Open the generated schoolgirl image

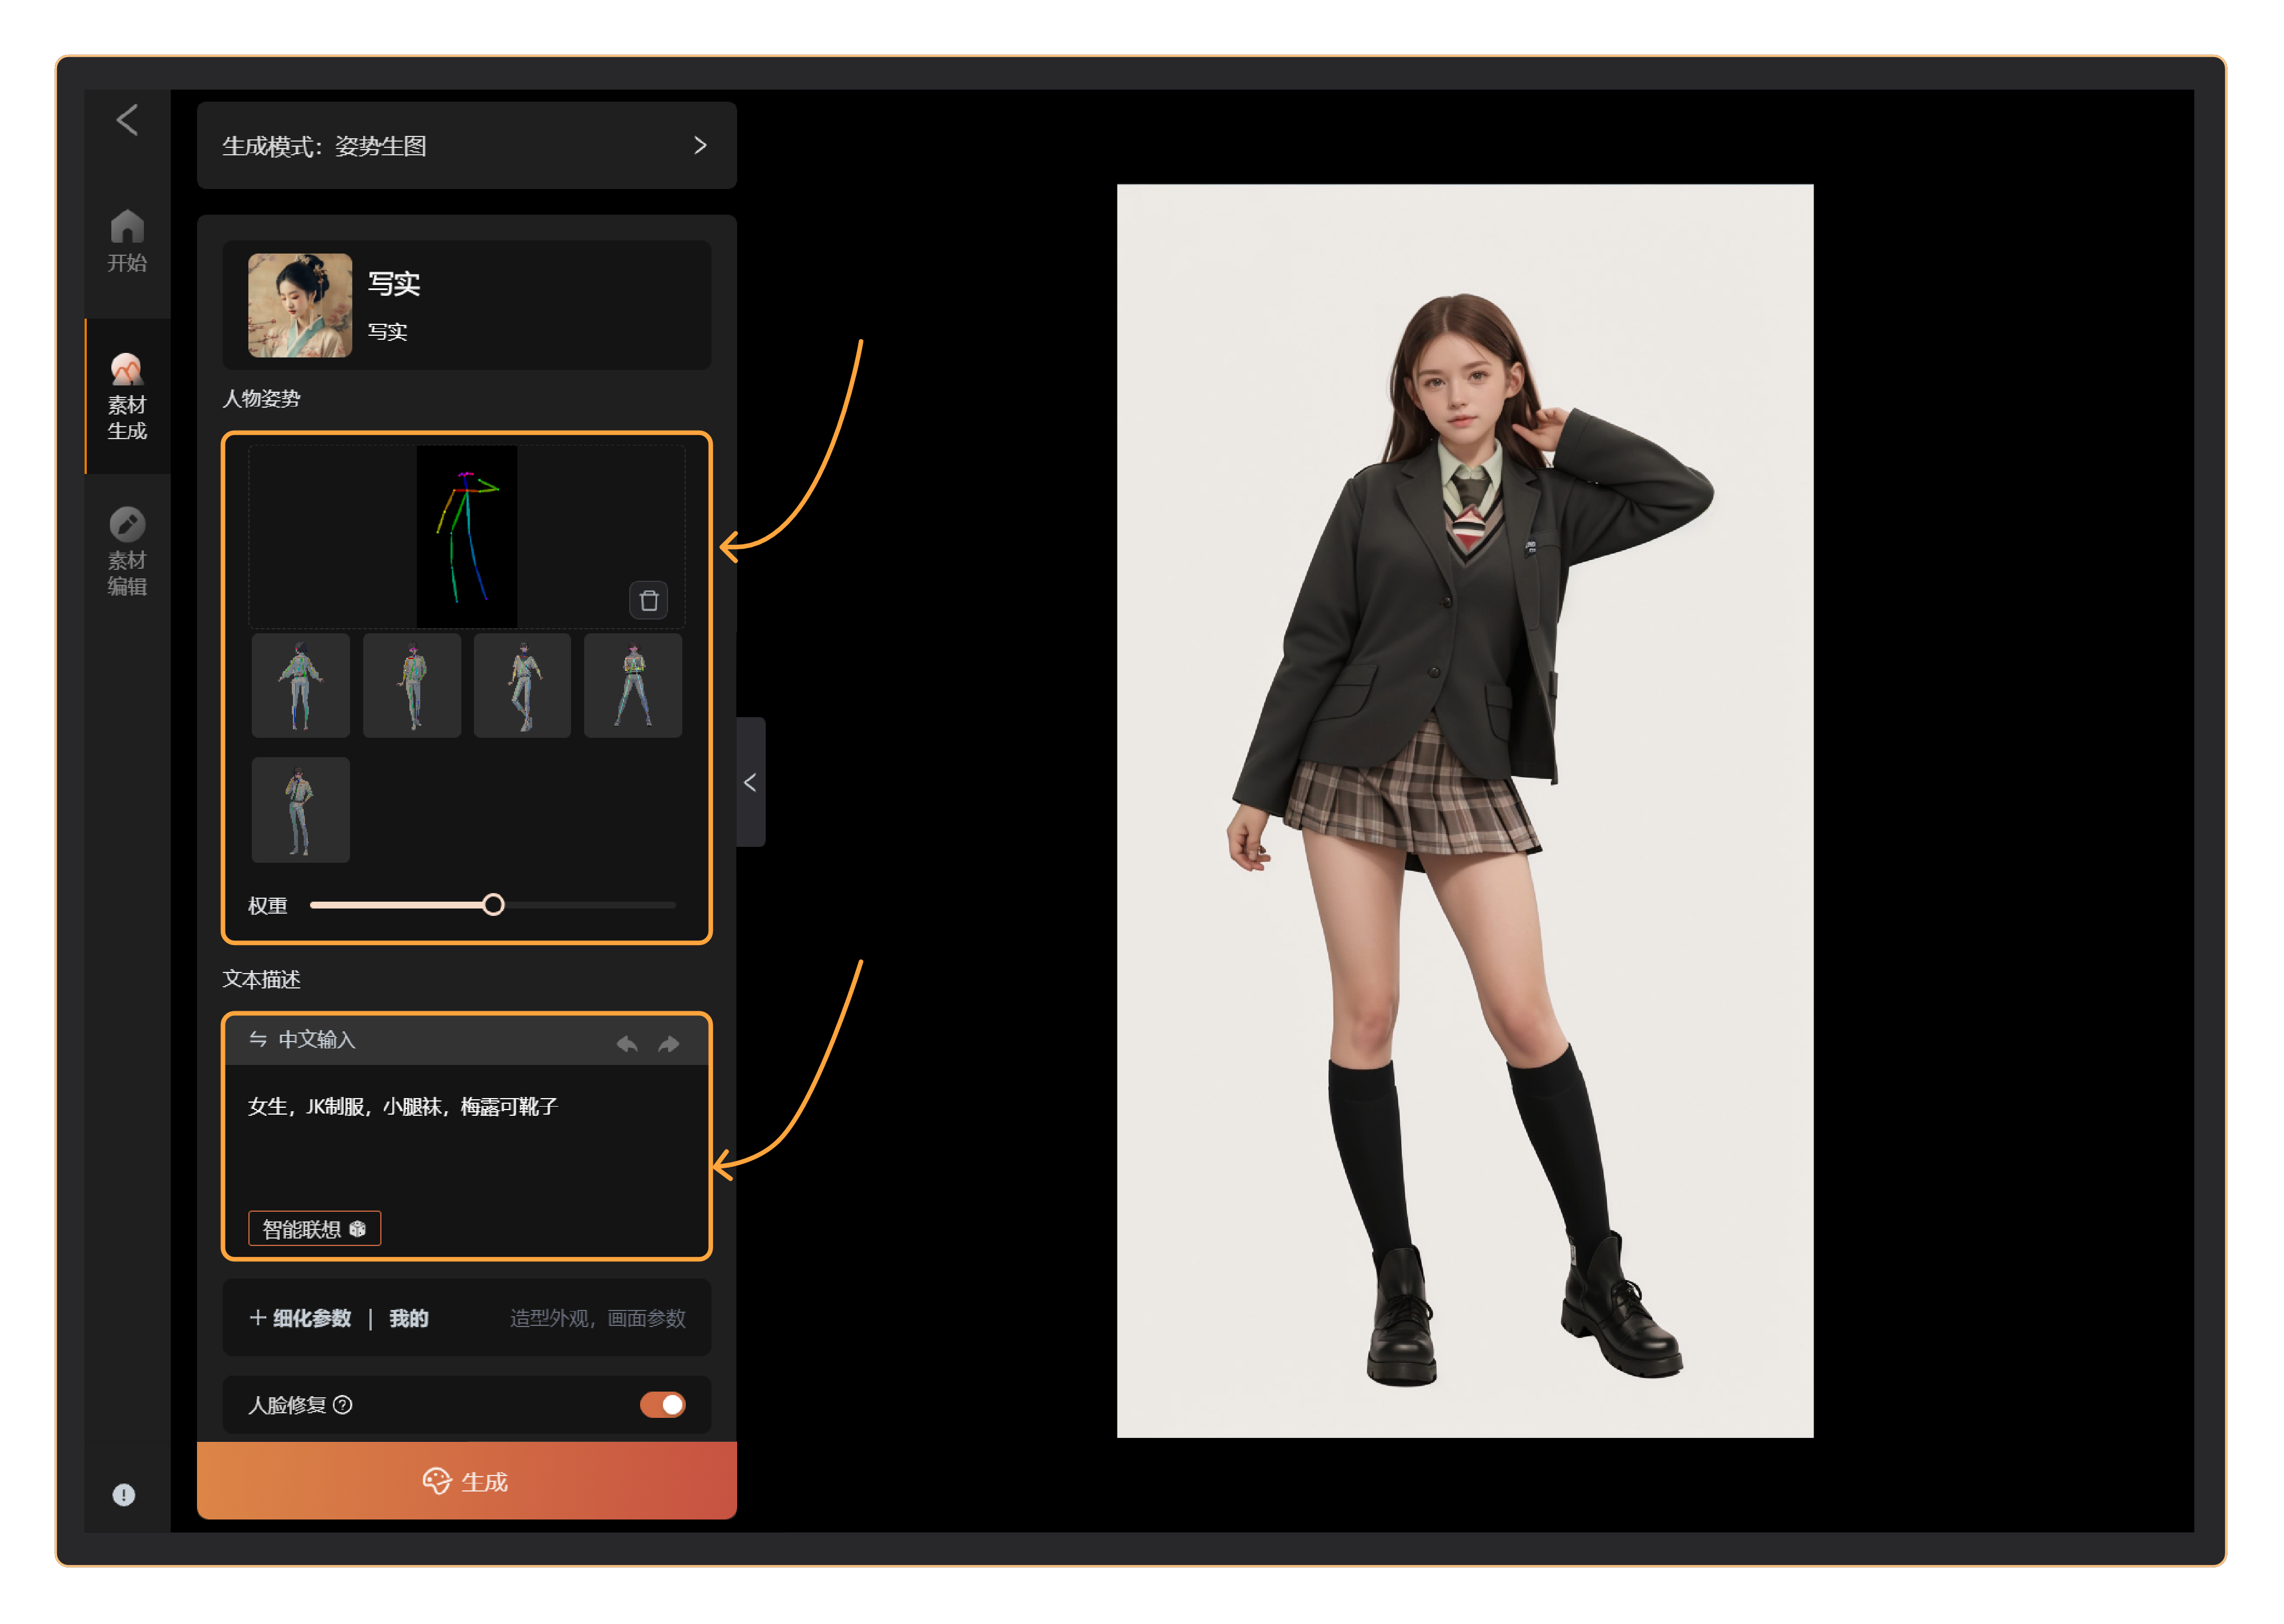[x=1465, y=811]
